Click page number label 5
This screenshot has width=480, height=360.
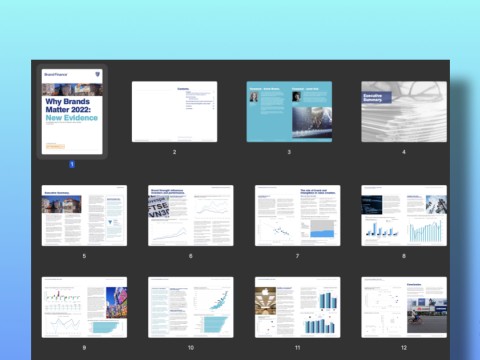coord(84,256)
